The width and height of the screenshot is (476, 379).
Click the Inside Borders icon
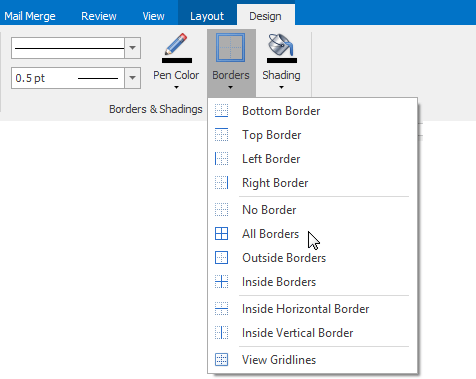[x=221, y=282]
